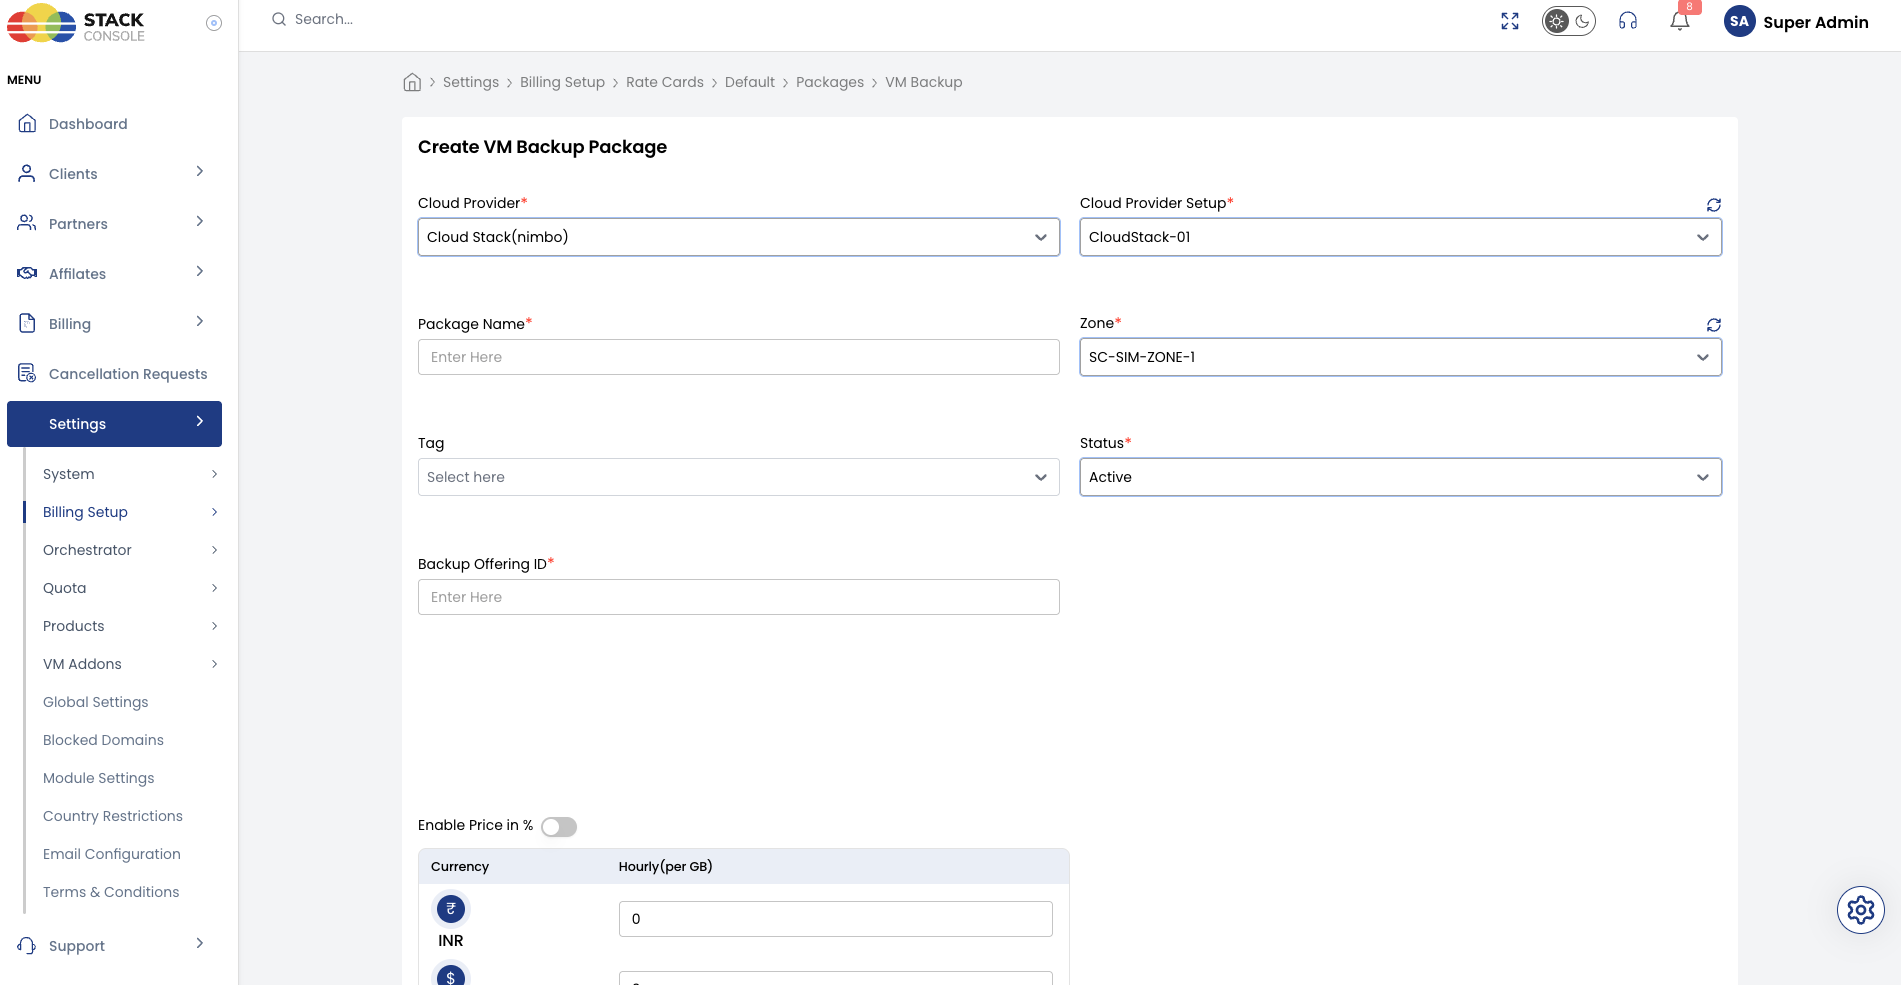The height and width of the screenshot is (985, 1901).
Task: Go to Default breadcrumb
Action: [x=750, y=82]
